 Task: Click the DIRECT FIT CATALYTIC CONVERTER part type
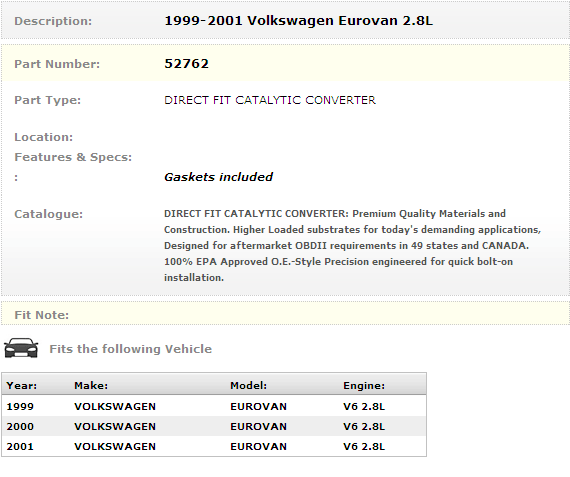[x=270, y=100]
